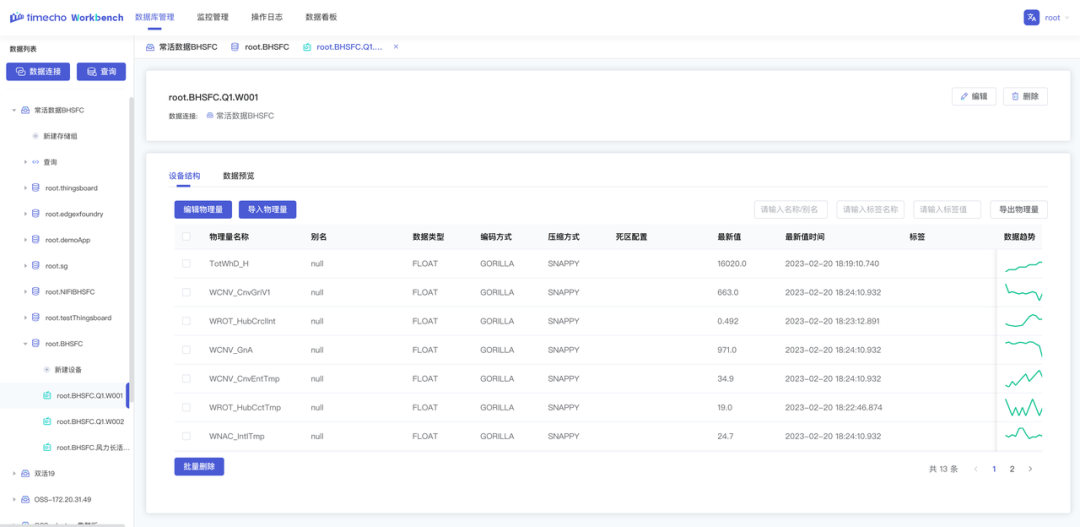The image size is (1080, 527).
Task: Expand the root.demoApp node
Action: click(25, 240)
